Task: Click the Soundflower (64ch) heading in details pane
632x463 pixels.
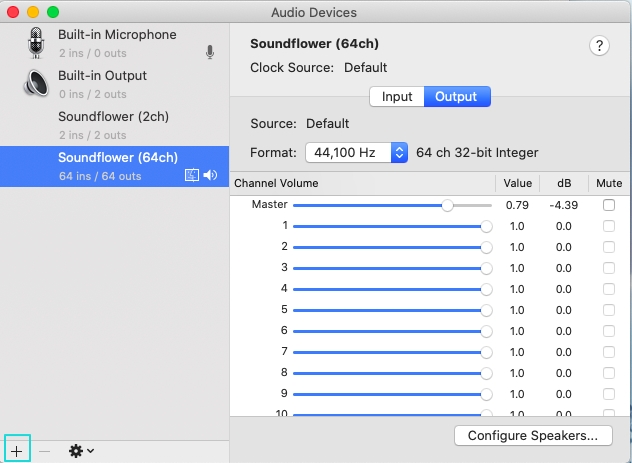Action: point(314,44)
